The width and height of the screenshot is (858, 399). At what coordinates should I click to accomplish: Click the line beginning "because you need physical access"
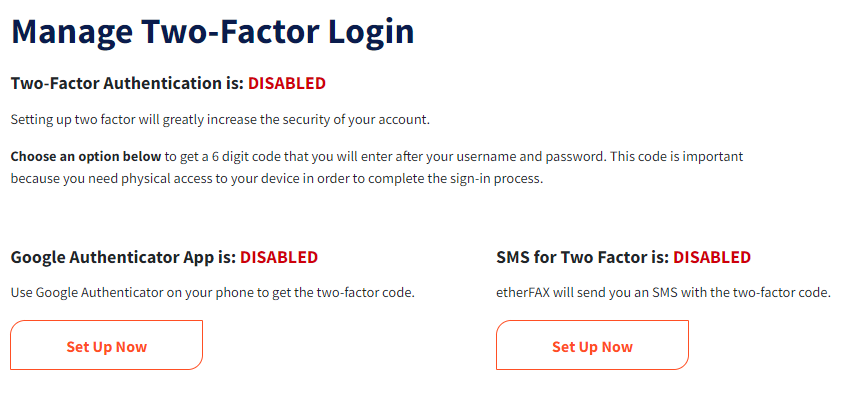pyautogui.click(x=277, y=179)
